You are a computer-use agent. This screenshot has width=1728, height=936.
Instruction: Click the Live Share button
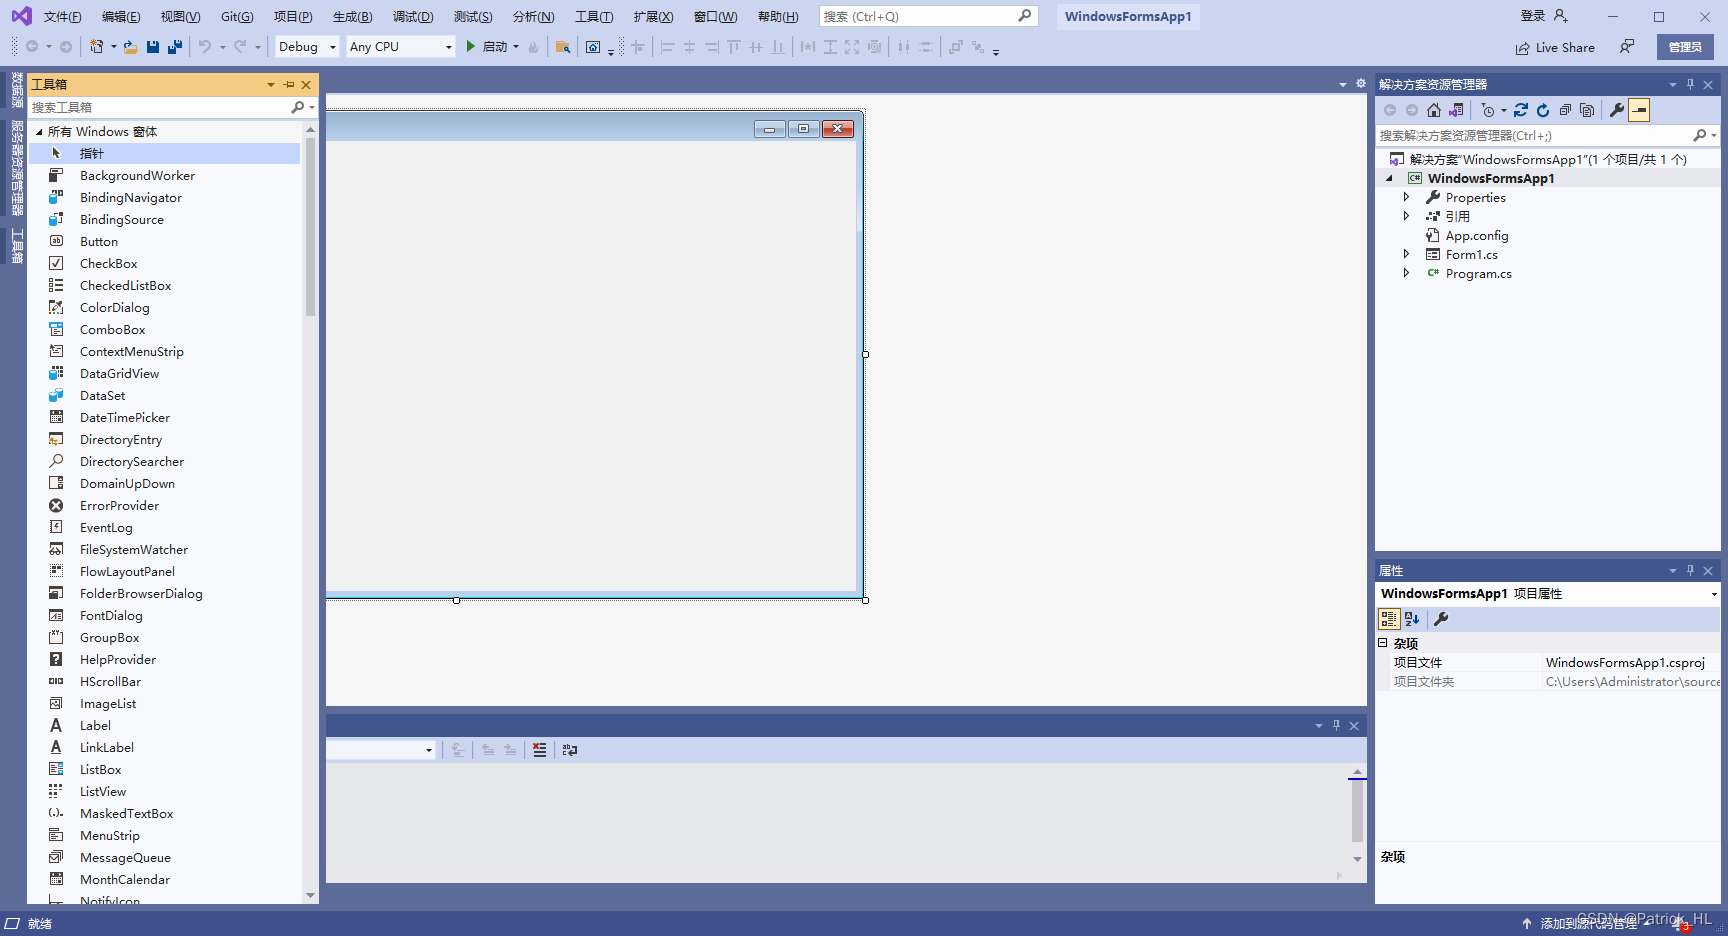pos(1555,48)
